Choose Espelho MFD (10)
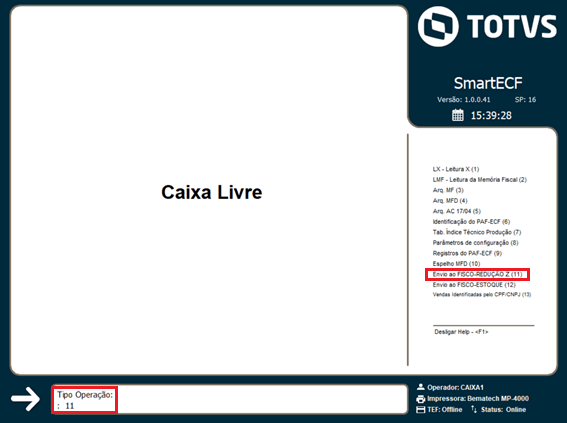 click(456, 264)
